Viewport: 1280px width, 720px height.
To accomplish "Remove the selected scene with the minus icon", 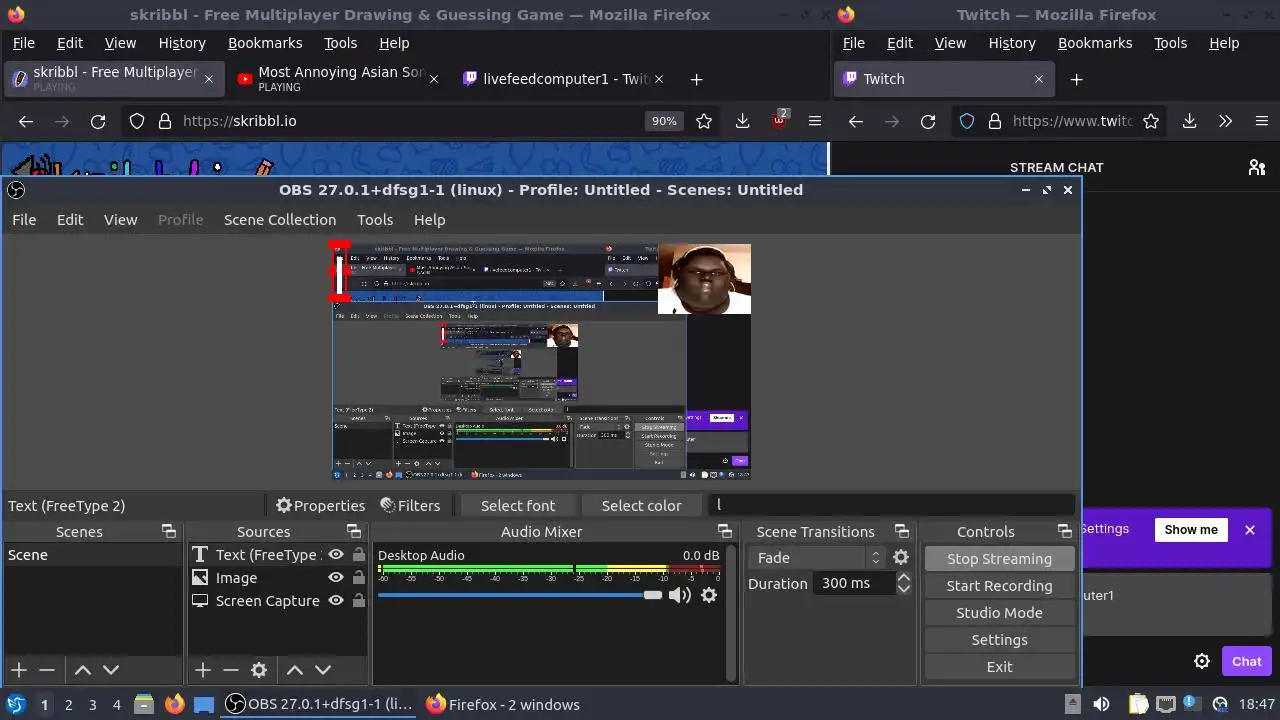I will tap(47, 670).
